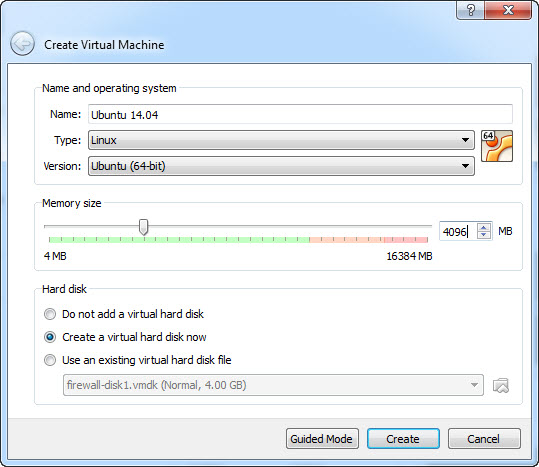Screen dimensions: 539x467
Task: Expand the Type dropdown showing Linux
Action: click(281, 140)
